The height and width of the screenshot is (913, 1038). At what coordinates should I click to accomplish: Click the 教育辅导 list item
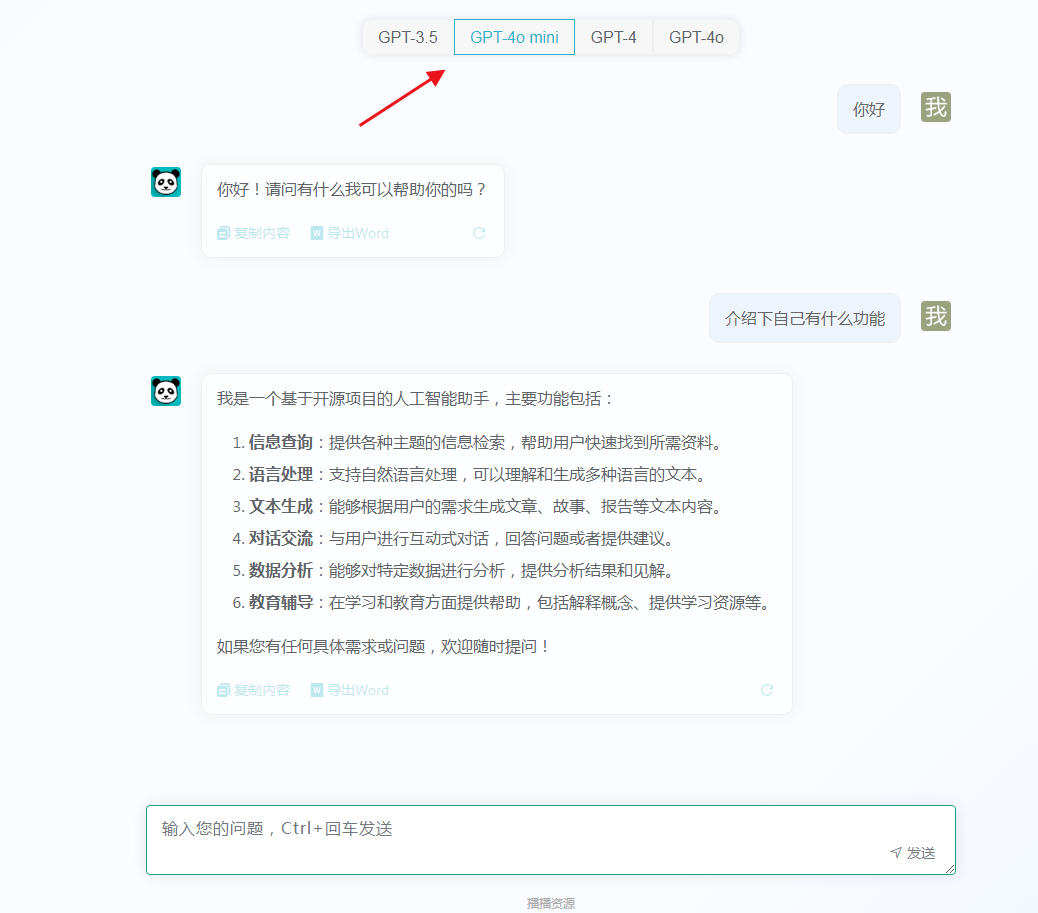pyautogui.click(x=501, y=602)
